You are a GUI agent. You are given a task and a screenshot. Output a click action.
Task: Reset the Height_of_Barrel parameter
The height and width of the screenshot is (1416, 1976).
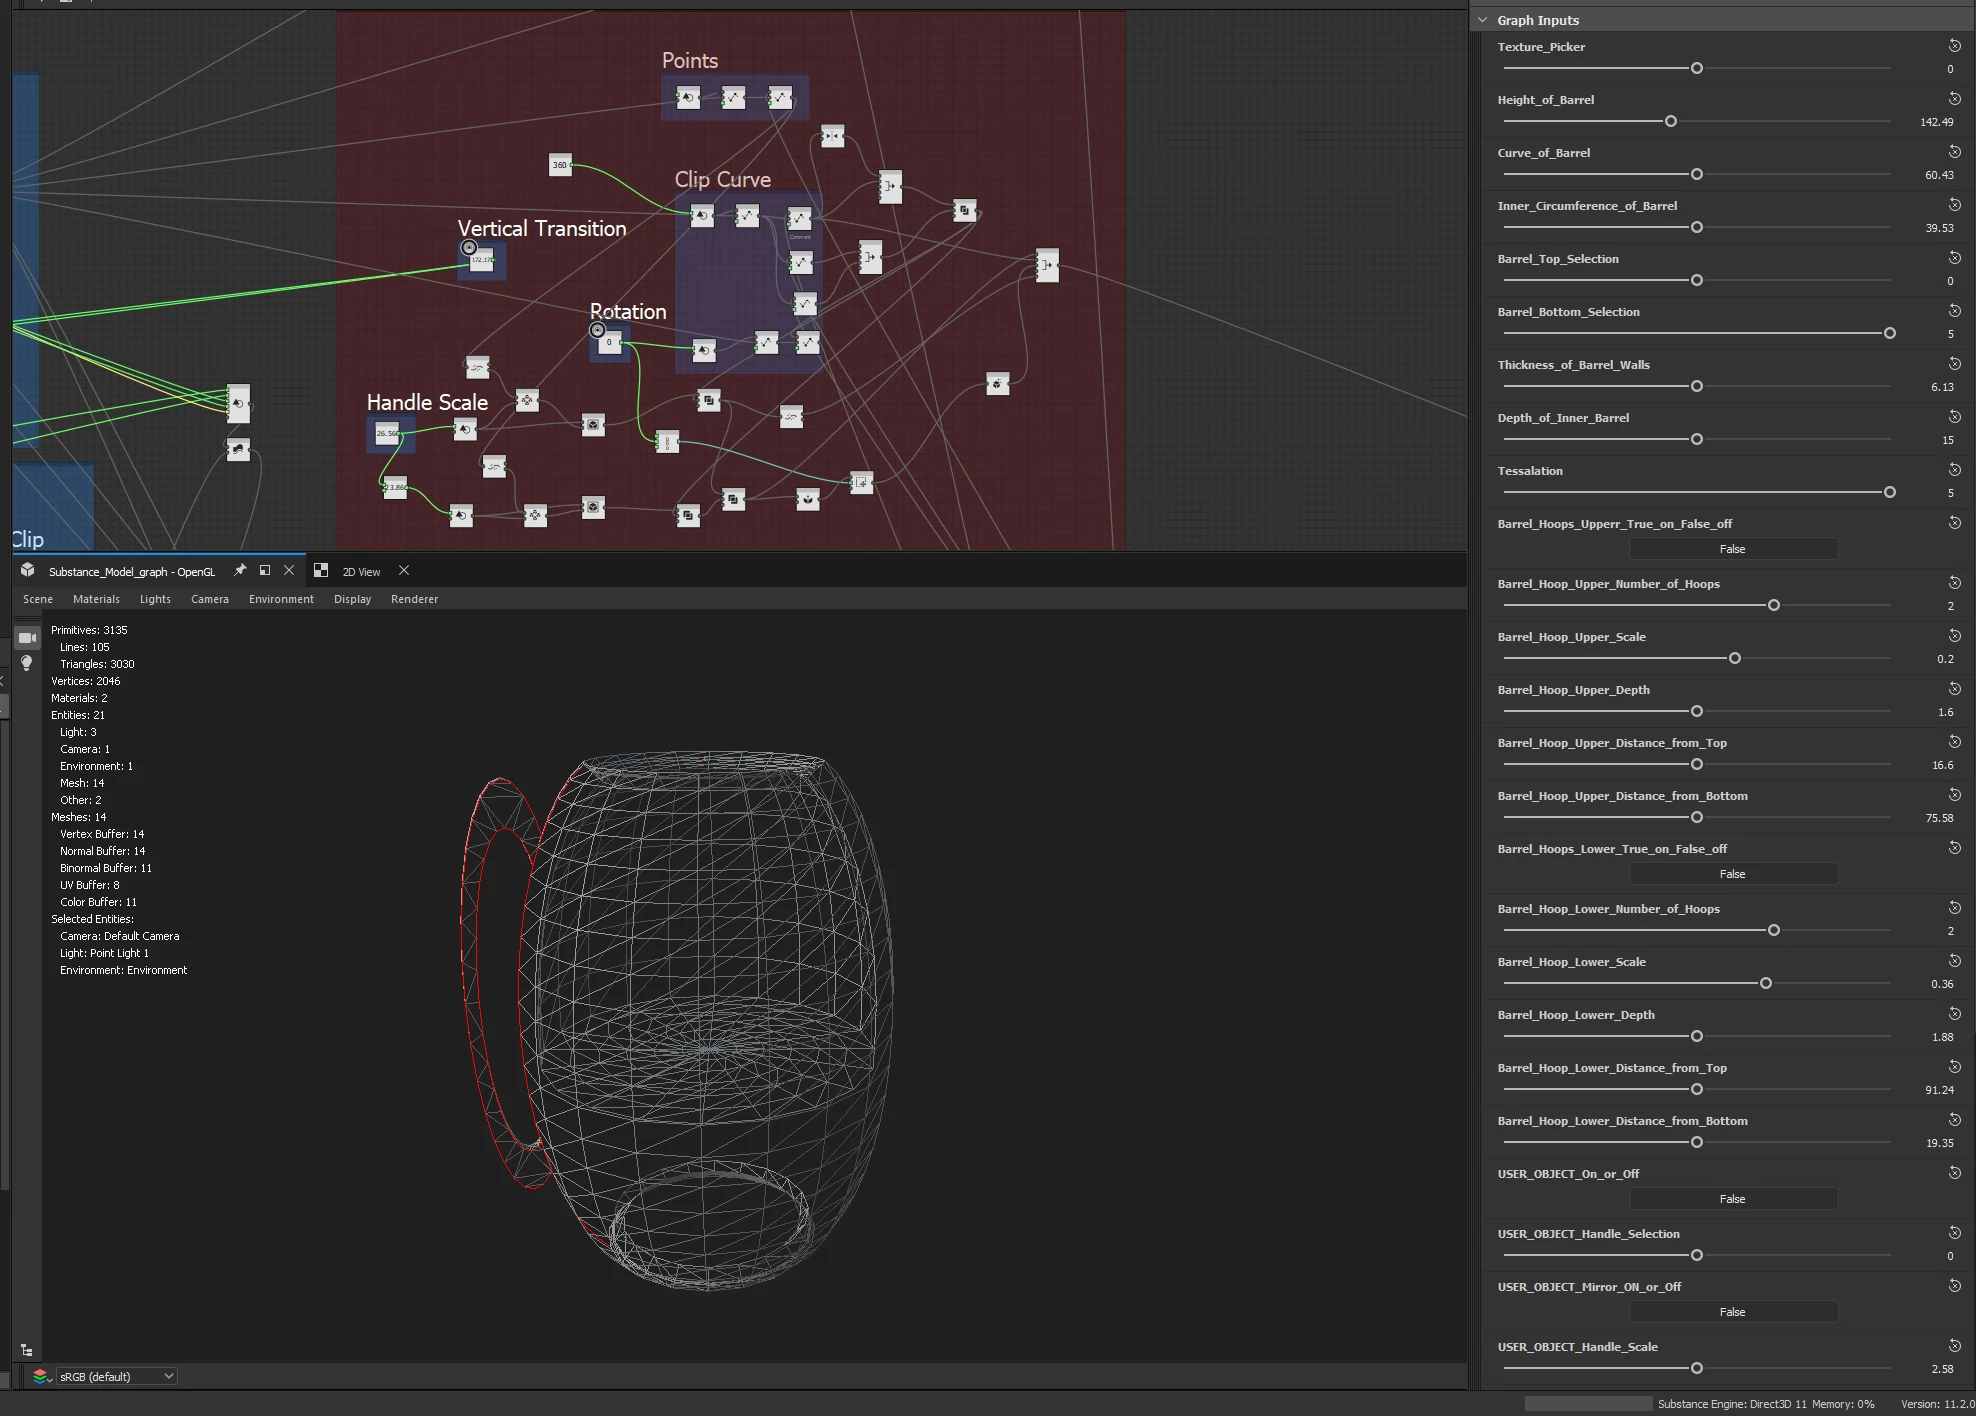[x=1954, y=99]
